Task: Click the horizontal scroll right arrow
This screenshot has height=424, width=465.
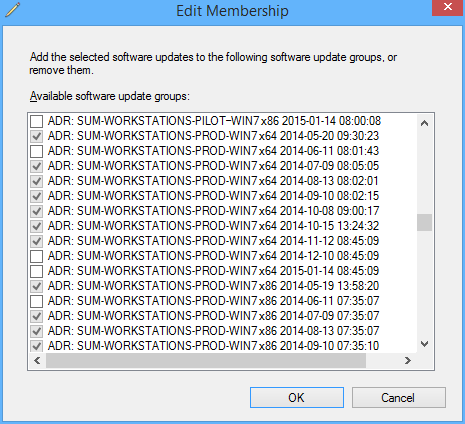Action: tap(408, 360)
